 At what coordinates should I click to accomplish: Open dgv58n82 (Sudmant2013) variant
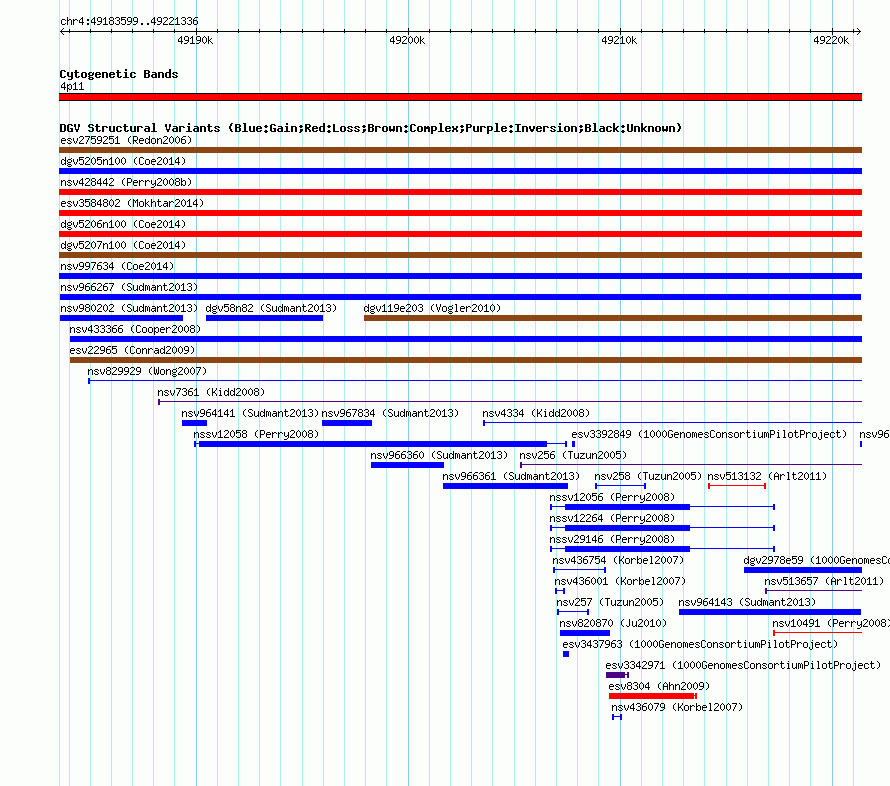point(265,318)
